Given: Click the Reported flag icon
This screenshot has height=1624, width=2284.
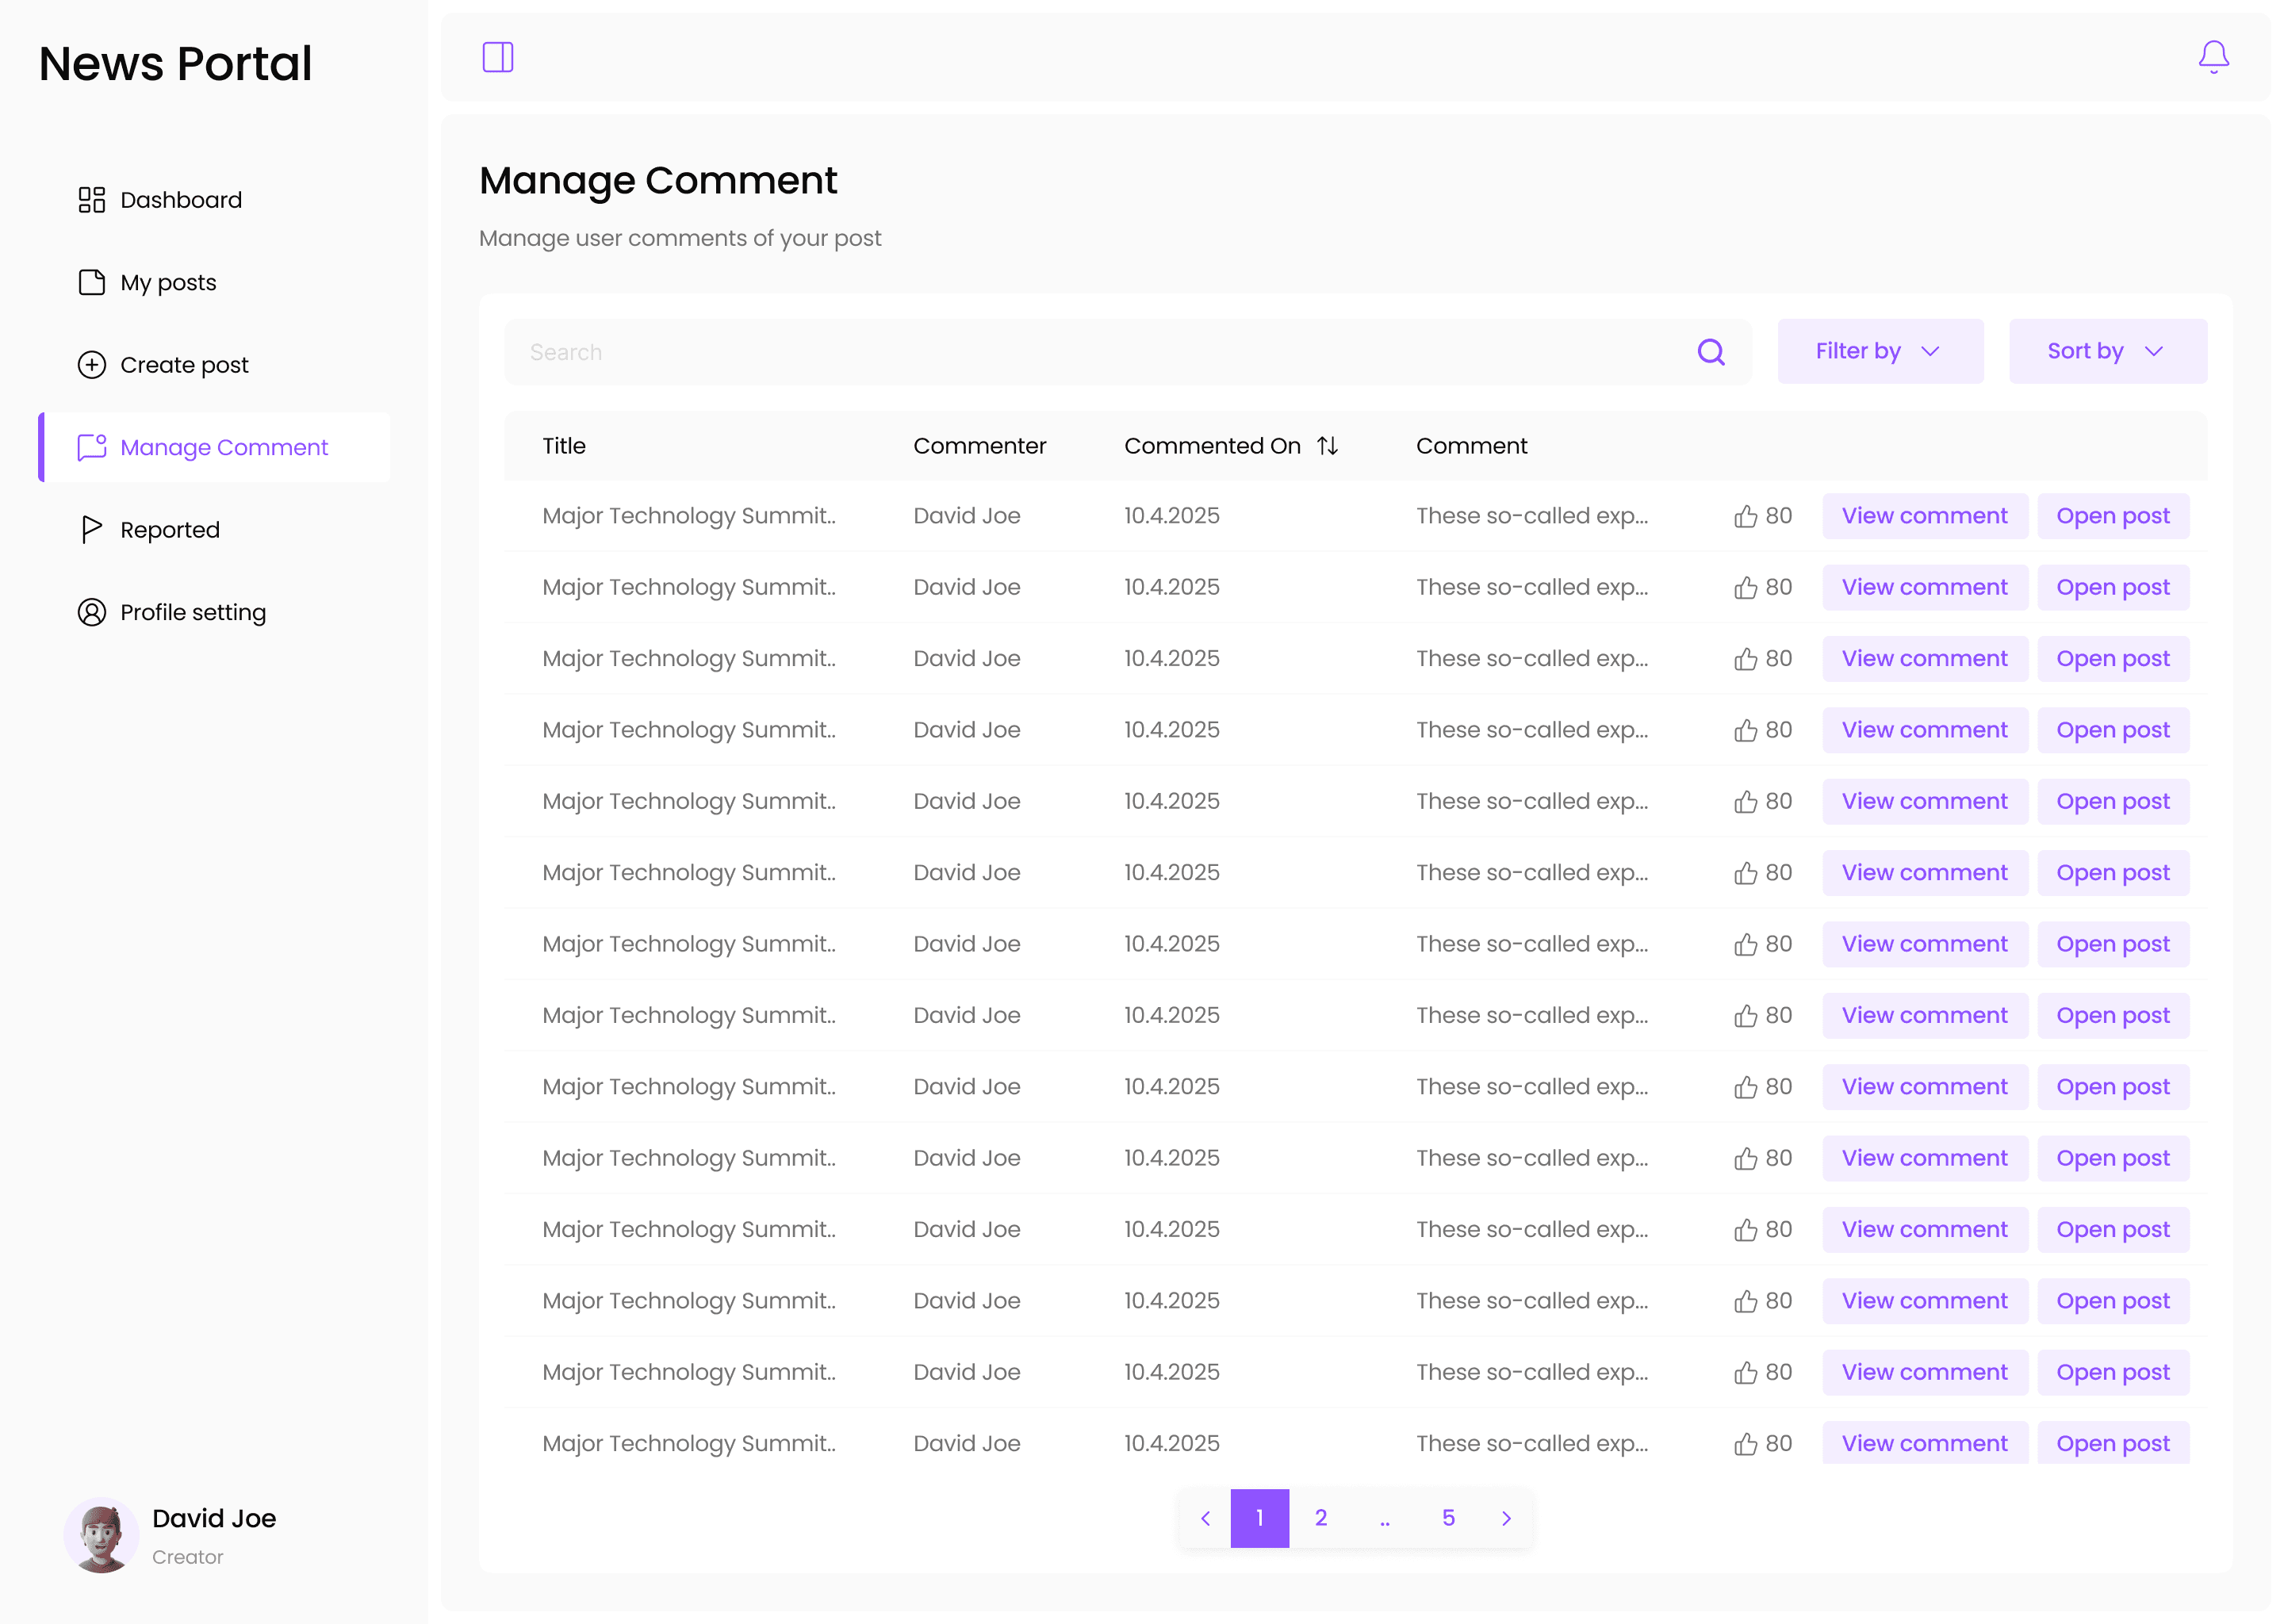Looking at the screenshot, I should (92, 529).
